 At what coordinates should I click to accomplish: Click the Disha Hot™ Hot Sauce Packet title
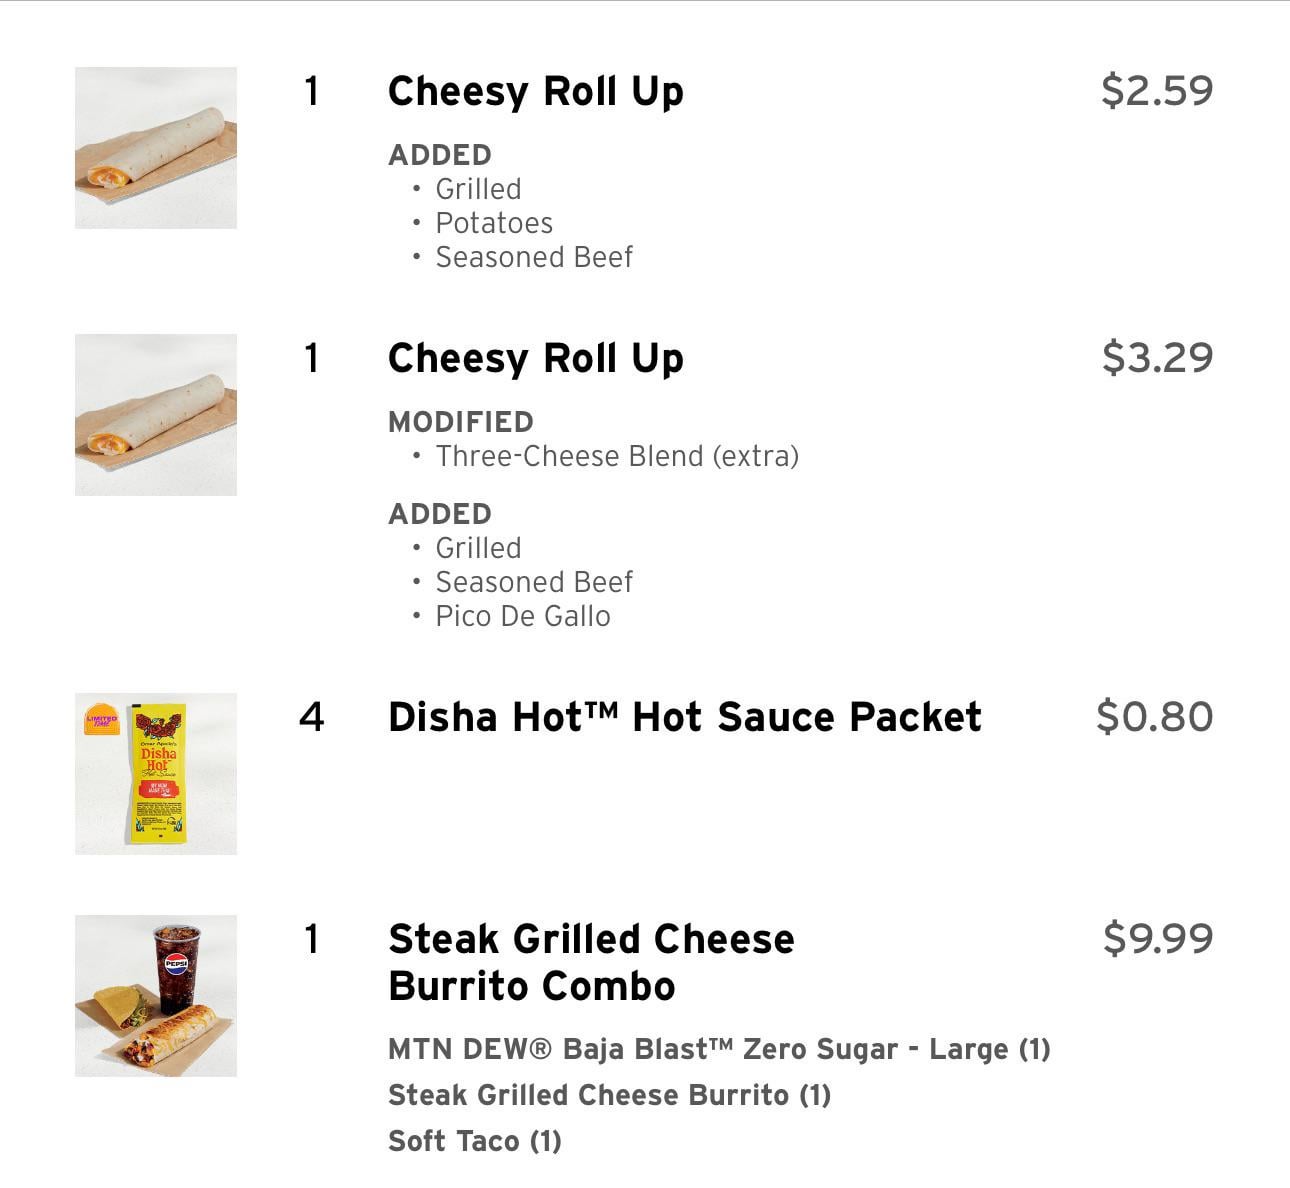point(684,717)
